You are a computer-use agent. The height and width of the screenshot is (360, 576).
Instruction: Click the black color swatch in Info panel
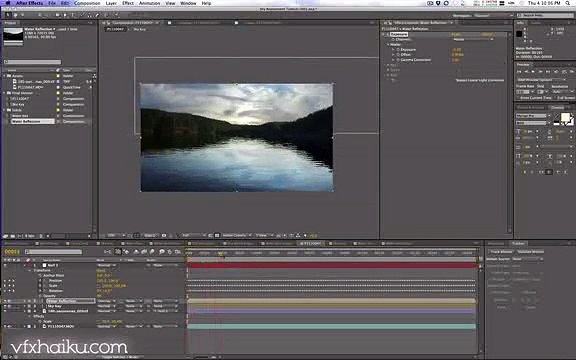click(519, 34)
